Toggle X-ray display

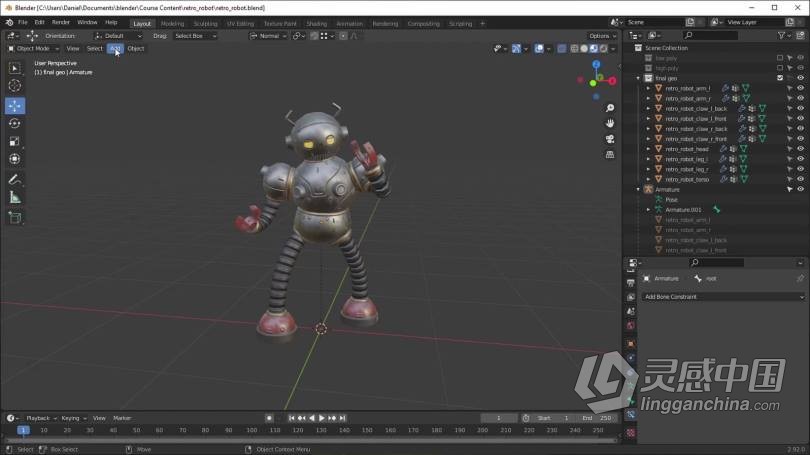coord(562,49)
